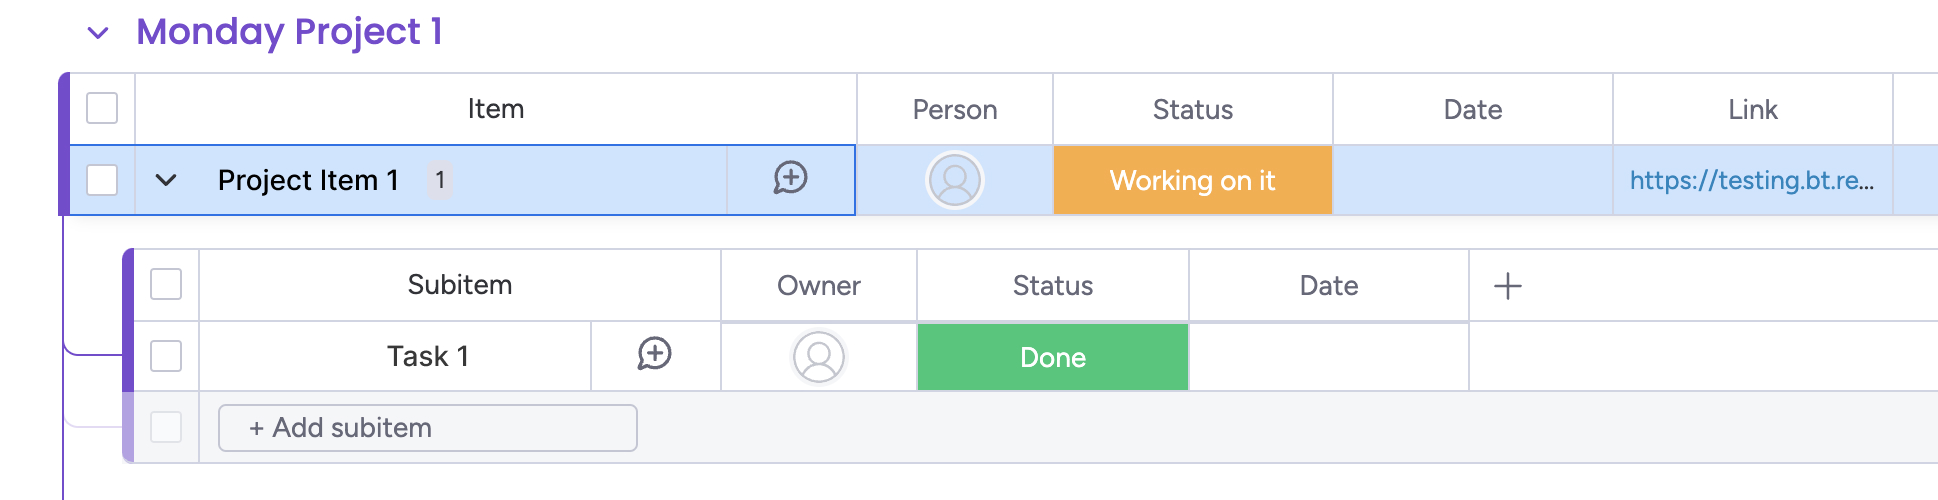Click the subitem count badge
The width and height of the screenshot is (1938, 500).
[440, 180]
